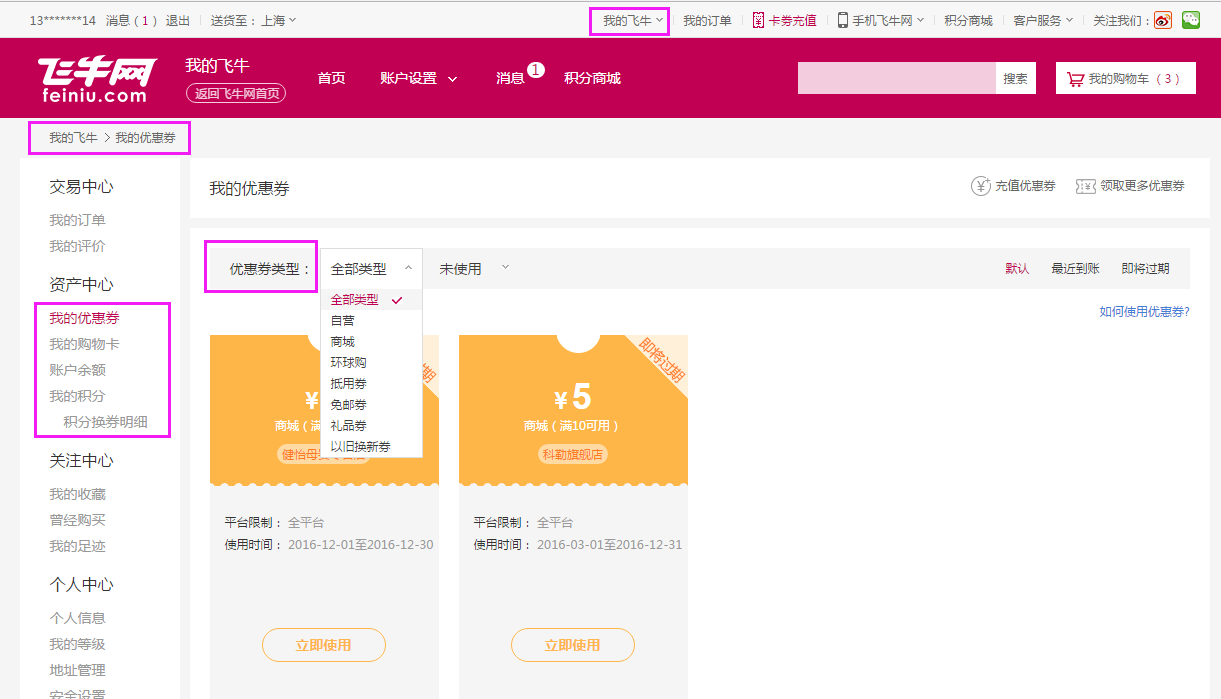Click 使用时间 2016-12-01至2016-12-30 text

pyautogui.click(x=329, y=545)
